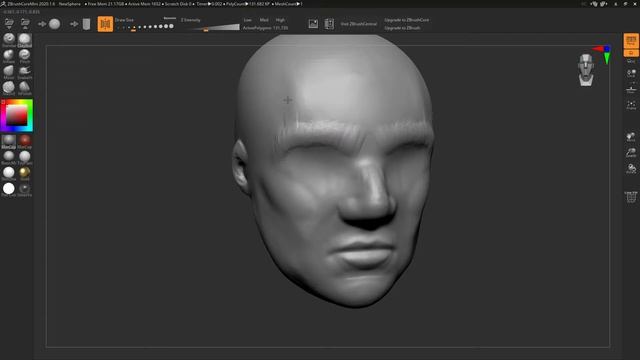Image resolution: width=640 pixels, height=360 pixels.
Task: Set mesh resolution to High
Action: point(280,20)
